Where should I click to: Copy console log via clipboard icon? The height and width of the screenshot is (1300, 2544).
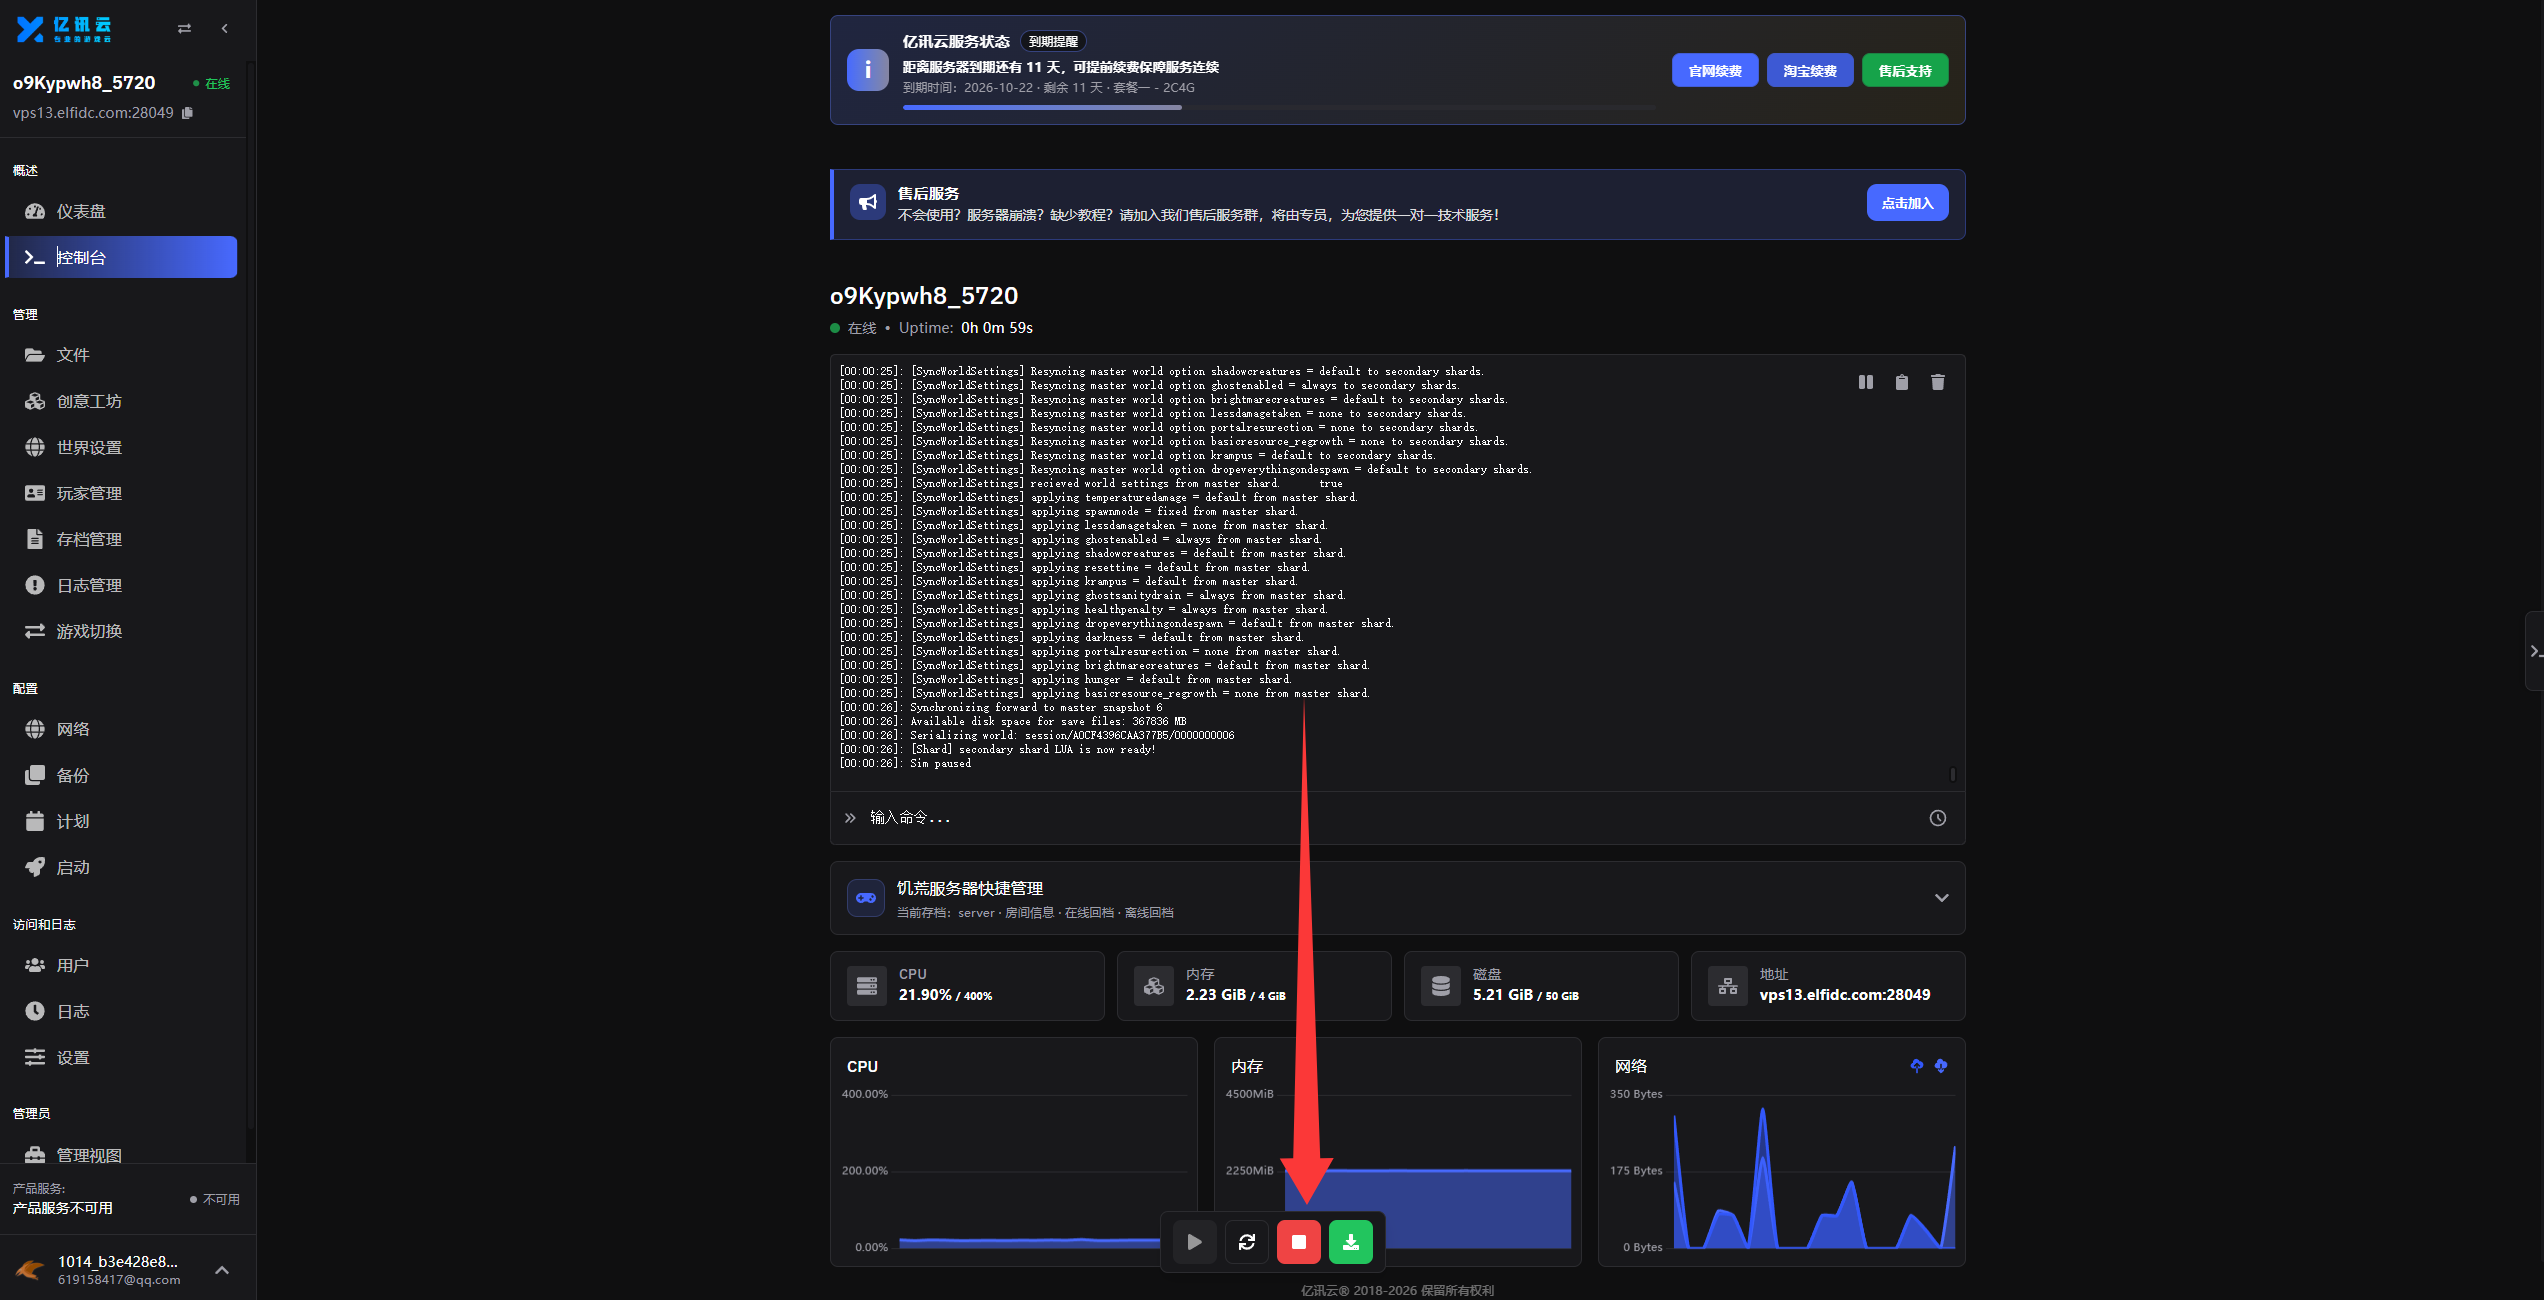click(1902, 382)
